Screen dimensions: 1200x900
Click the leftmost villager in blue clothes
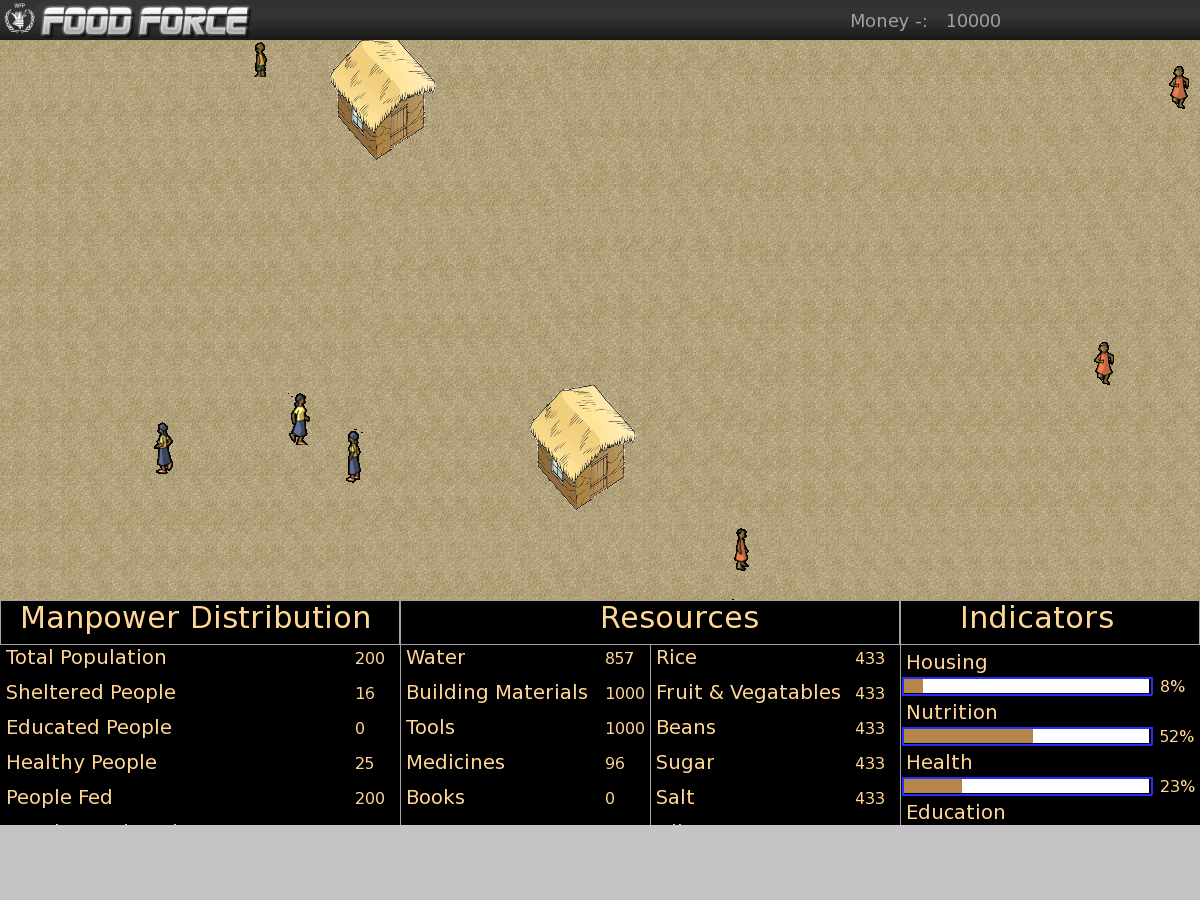pyautogui.click(x=163, y=448)
